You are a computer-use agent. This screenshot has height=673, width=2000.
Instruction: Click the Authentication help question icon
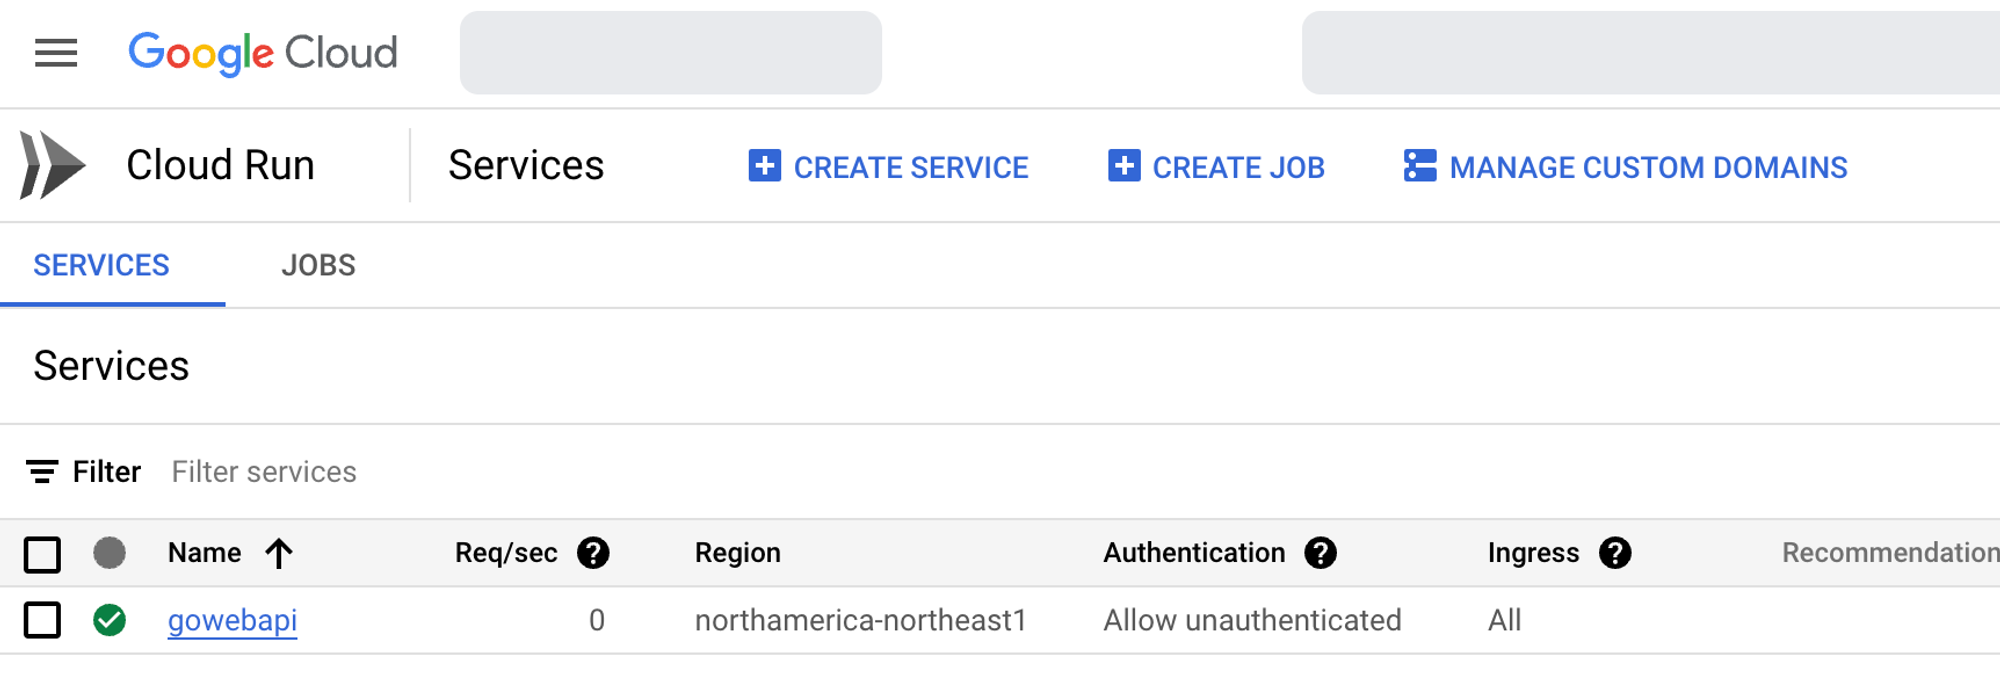[1321, 553]
